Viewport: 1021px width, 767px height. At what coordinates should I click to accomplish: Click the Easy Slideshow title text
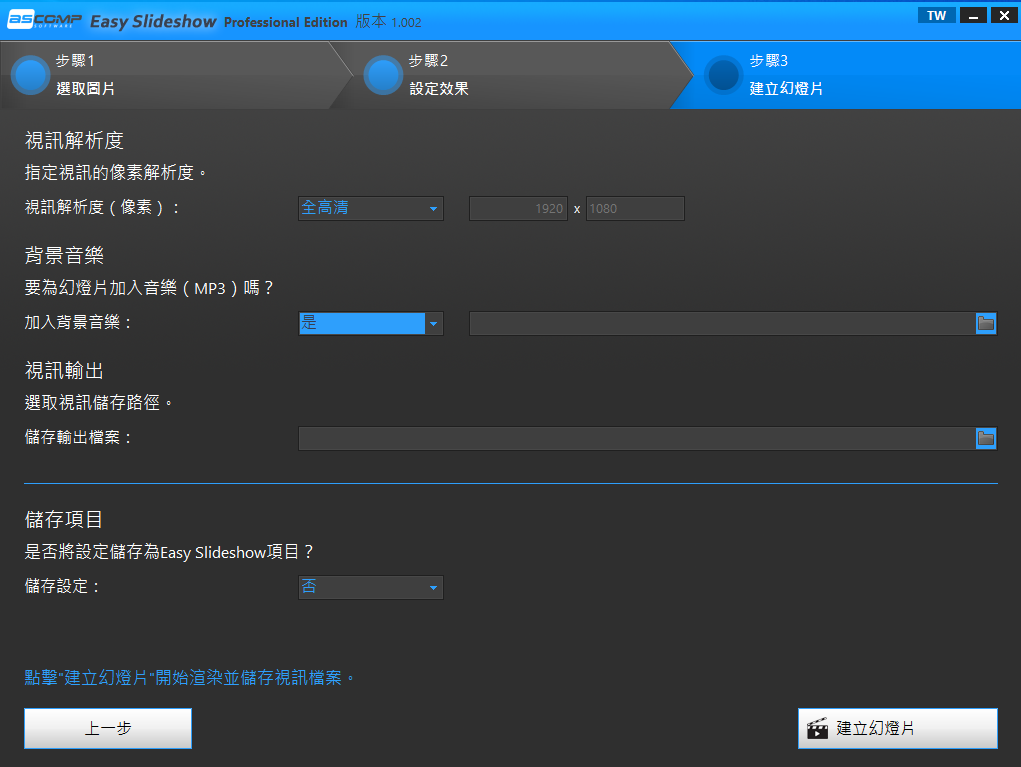click(x=153, y=21)
